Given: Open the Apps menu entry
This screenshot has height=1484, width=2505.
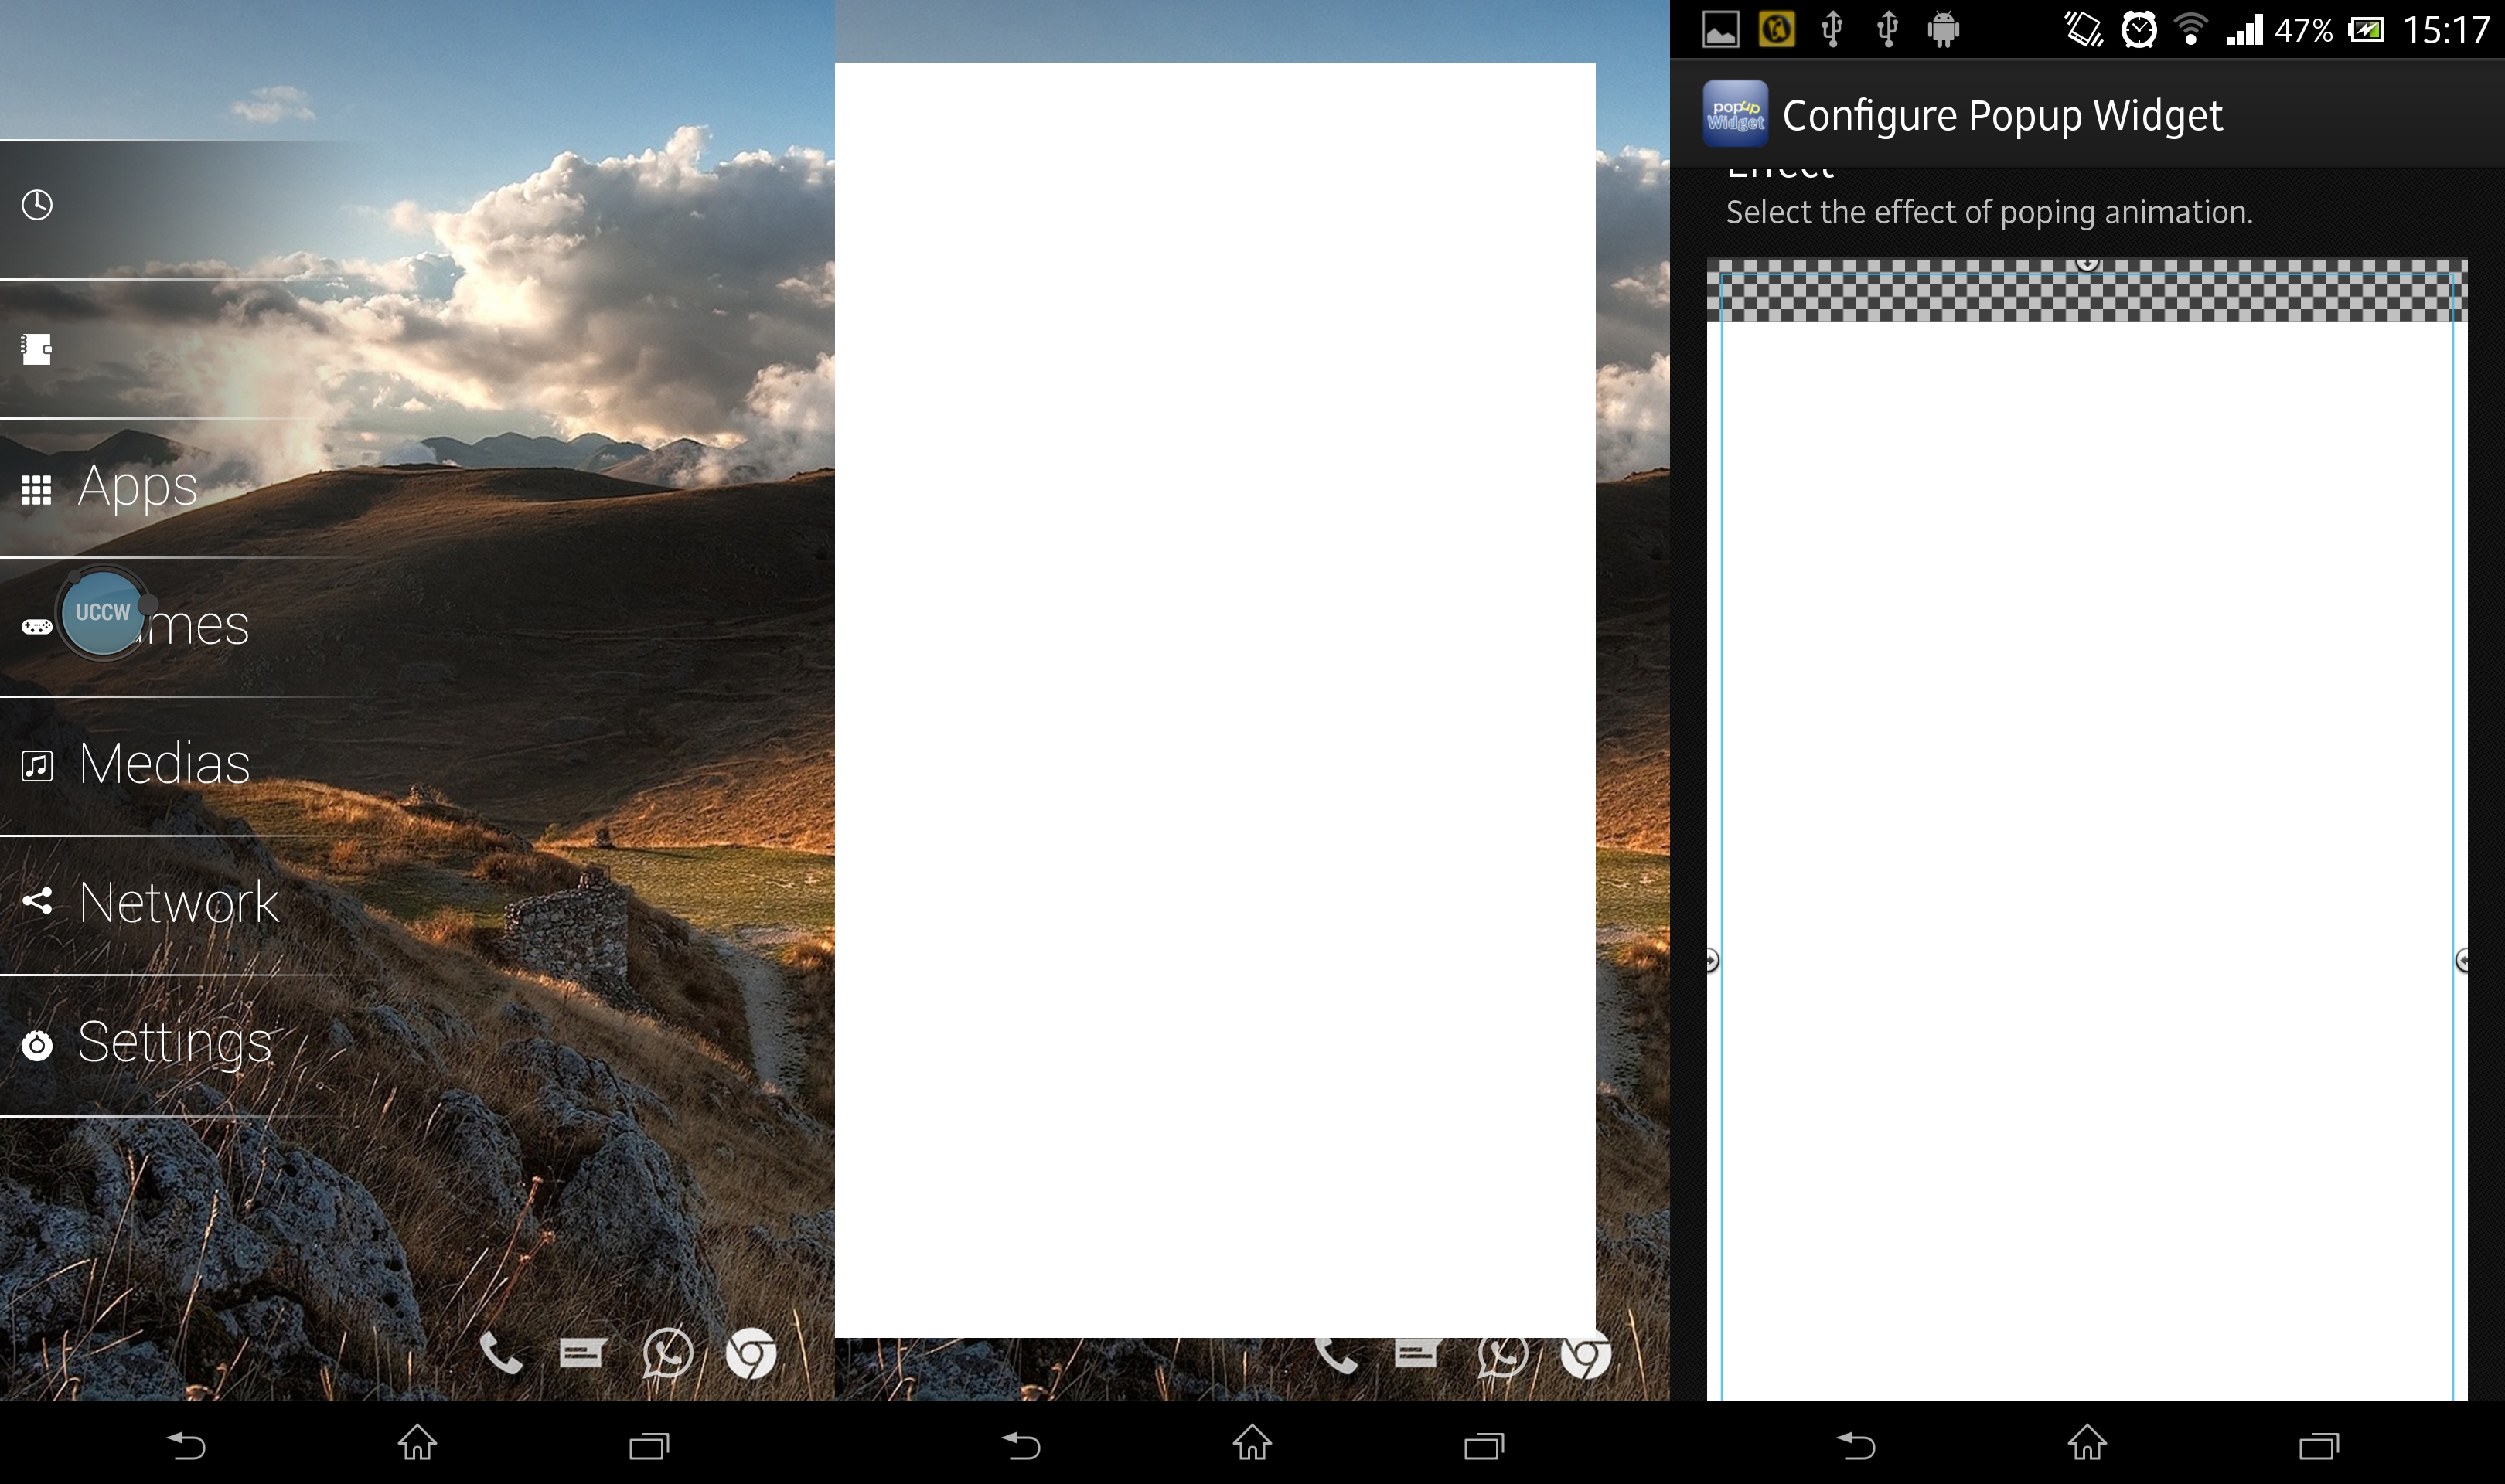Looking at the screenshot, I should pyautogui.click(x=138, y=487).
